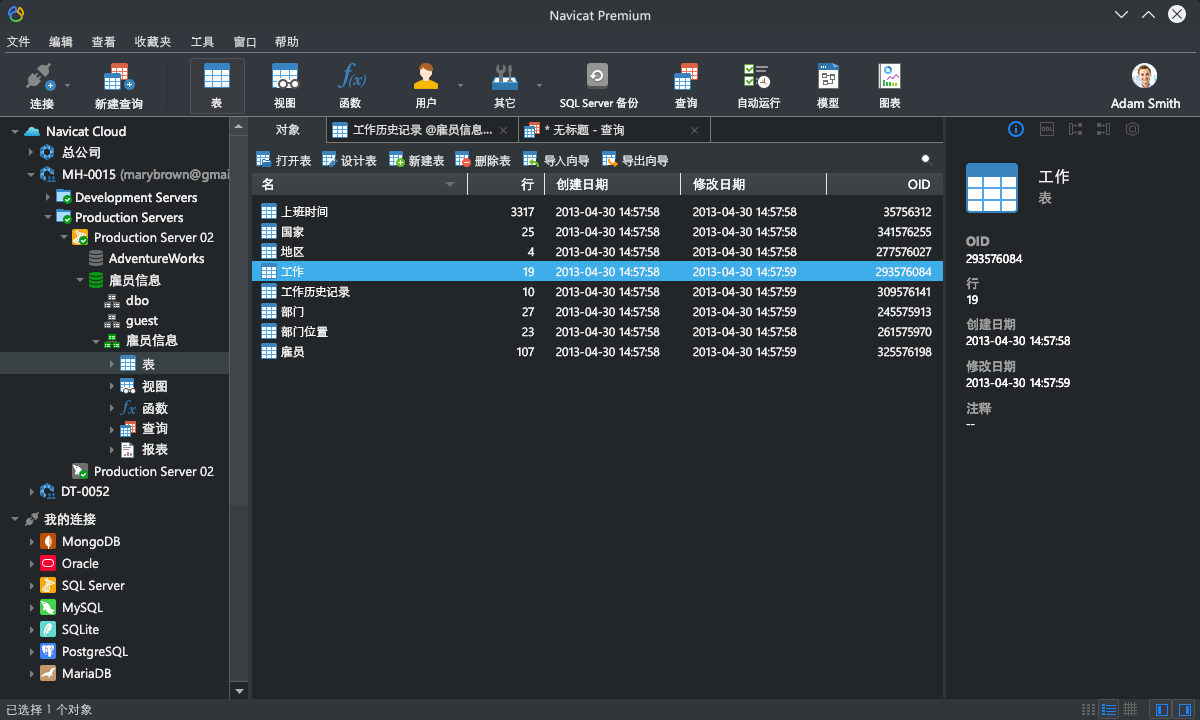This screenshot has height=720, width=1200.
Task: Click the MariaDB connection icon
Action: tap(47, 673)
